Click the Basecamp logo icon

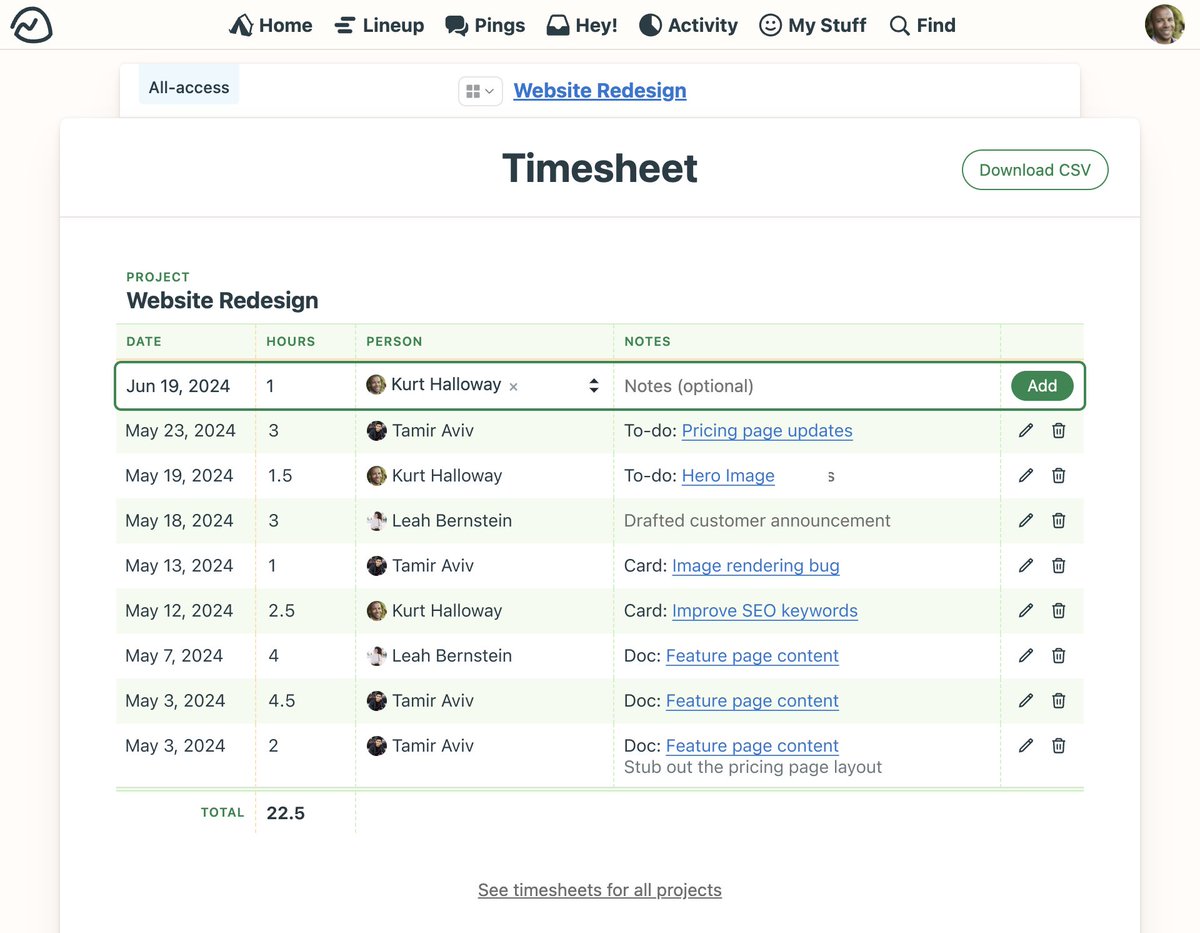[x=31, y=25]
